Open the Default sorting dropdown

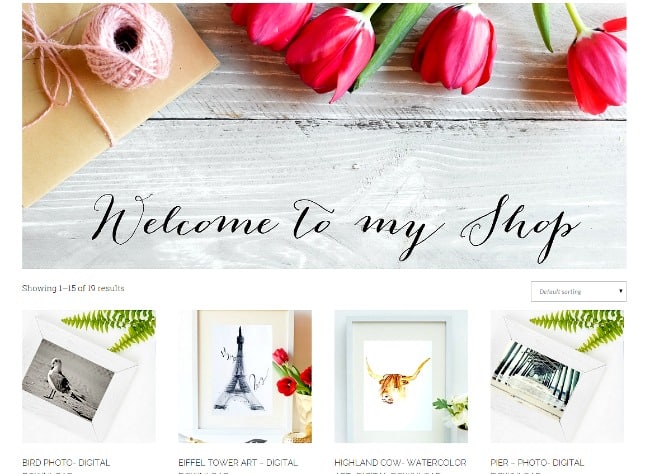tap(578, 292)
